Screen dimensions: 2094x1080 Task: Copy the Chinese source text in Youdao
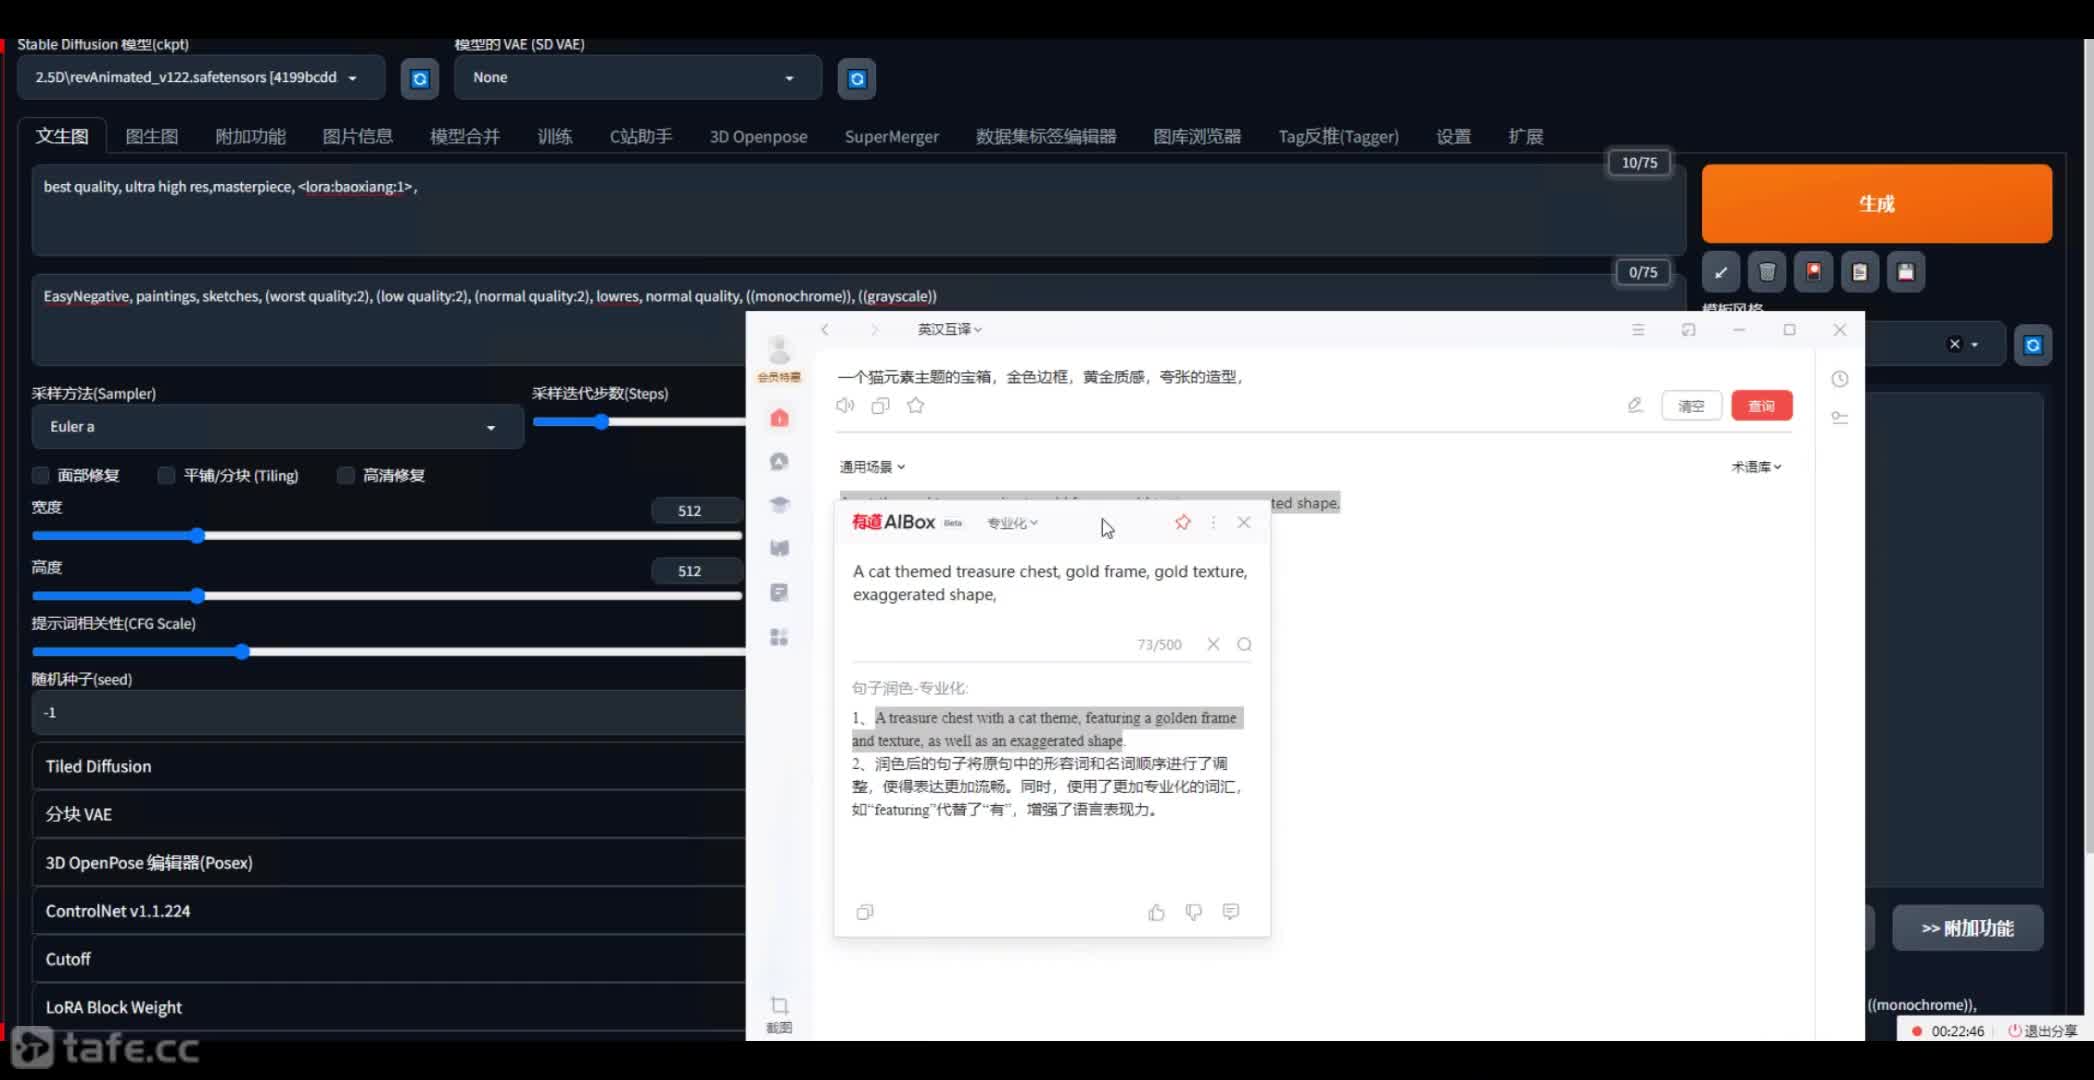coord(880,405)
